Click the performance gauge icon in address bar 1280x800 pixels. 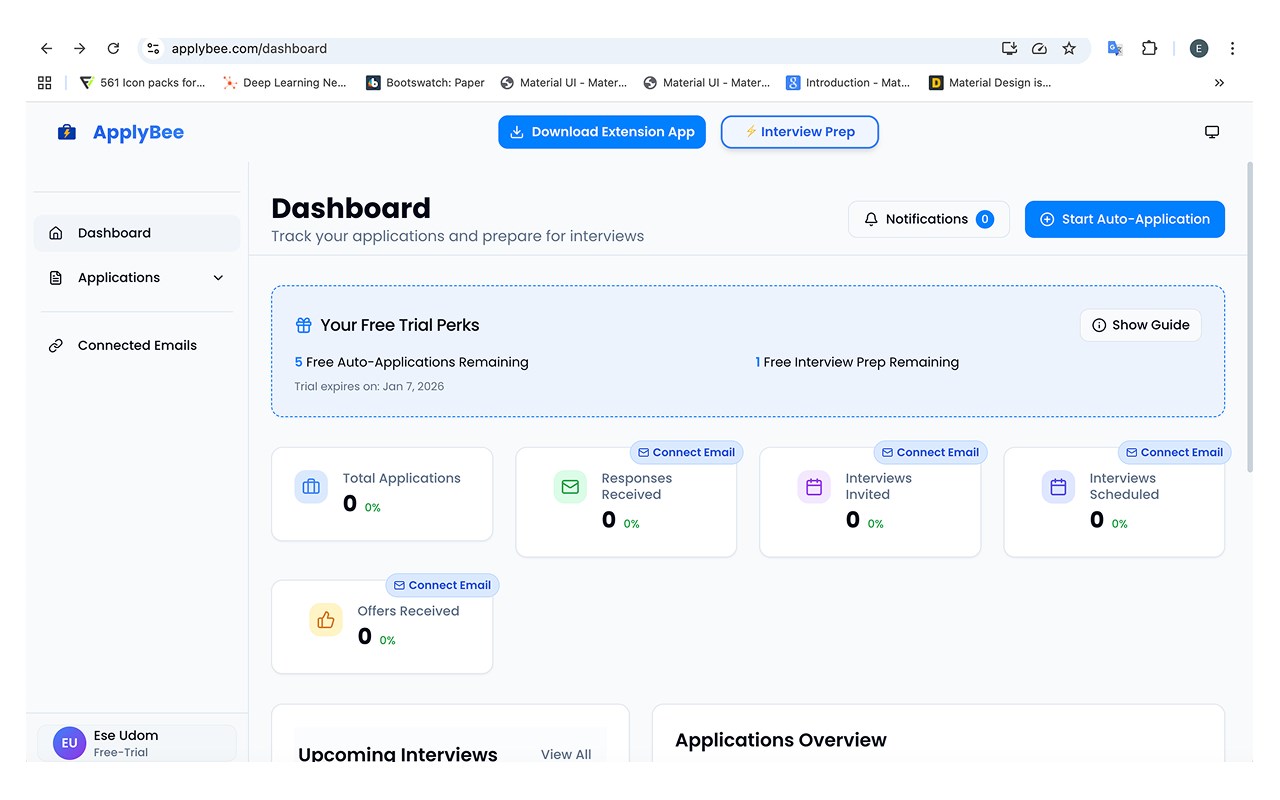pos(1039,48)
